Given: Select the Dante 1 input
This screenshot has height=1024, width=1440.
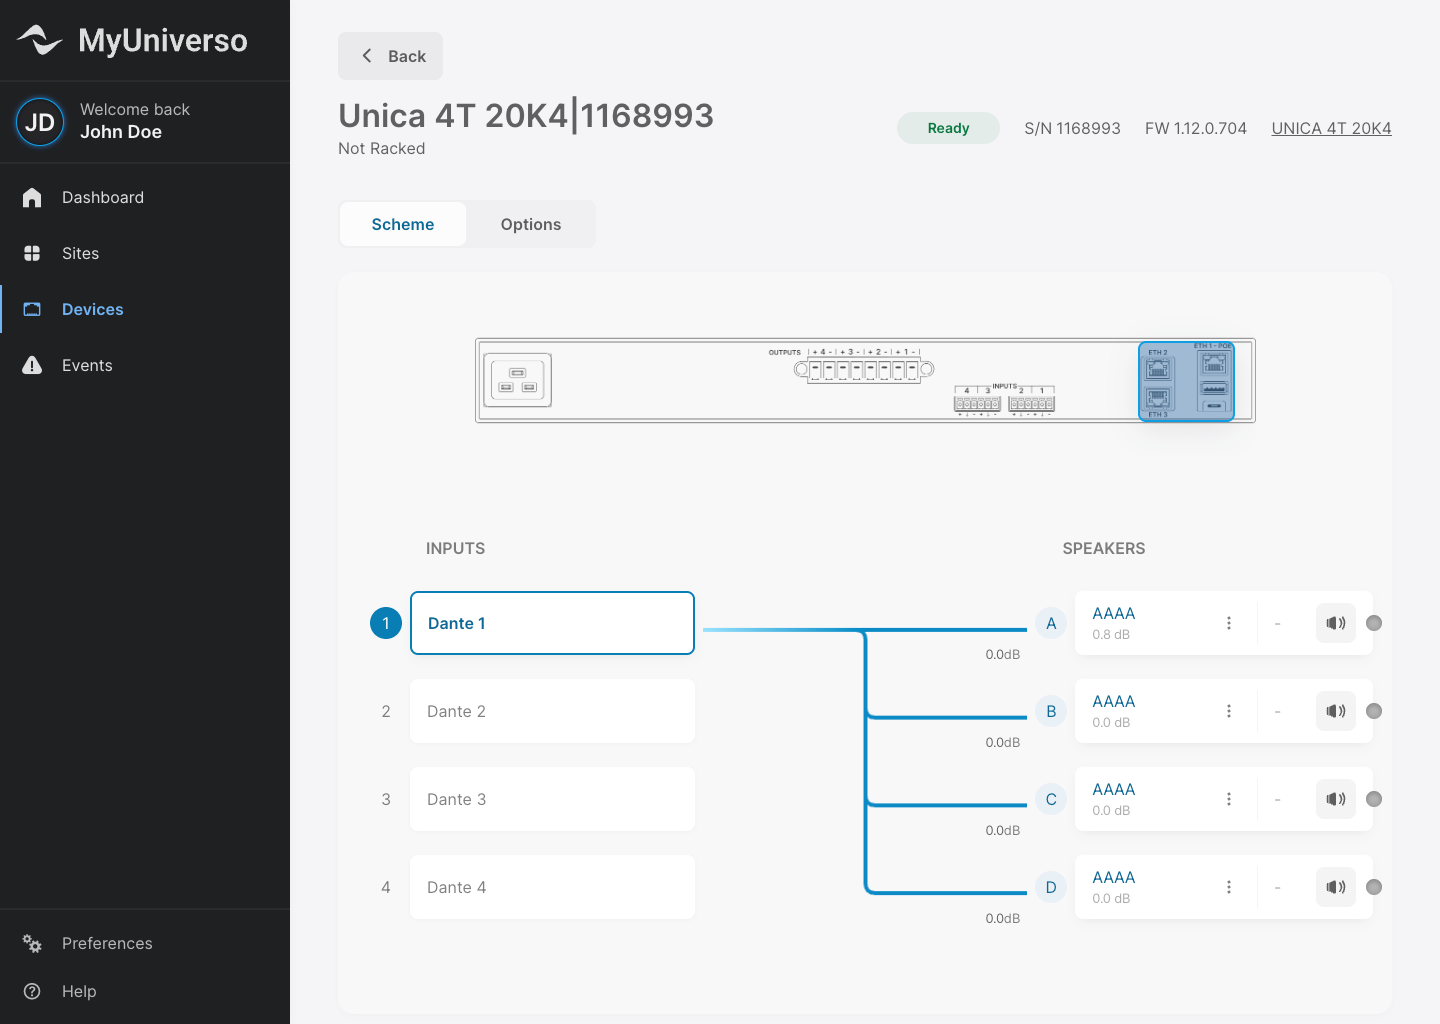Looking at the screenshot, I should [x=552, y=623].
